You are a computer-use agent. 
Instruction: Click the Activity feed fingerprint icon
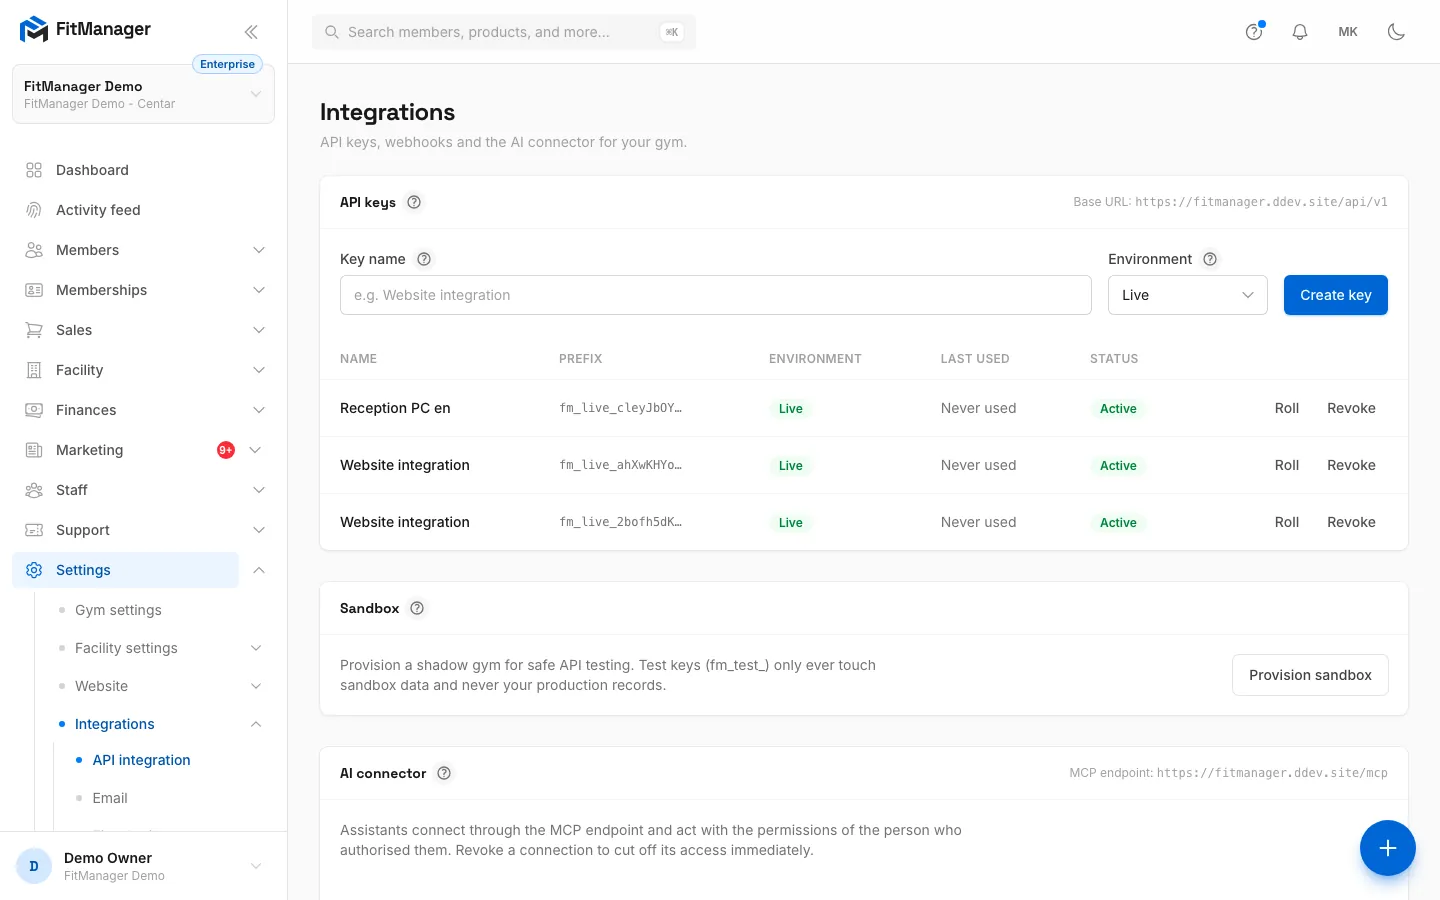click(x=34, y=210)
